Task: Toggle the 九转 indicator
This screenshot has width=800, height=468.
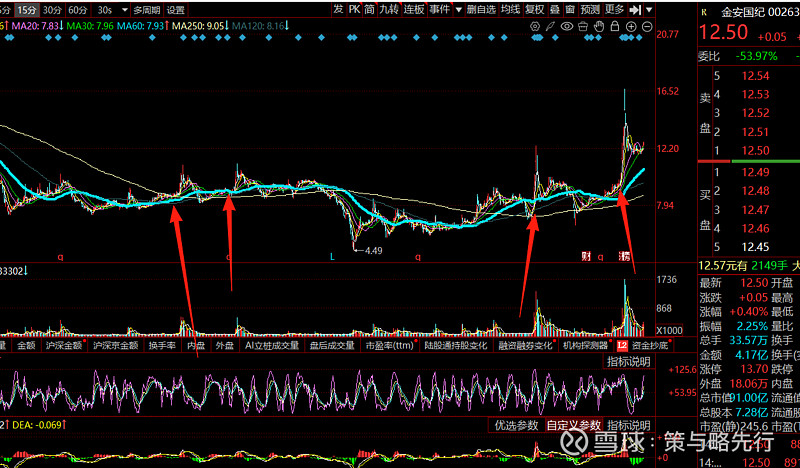Action: pyautogui.click(x=389, y=10)
